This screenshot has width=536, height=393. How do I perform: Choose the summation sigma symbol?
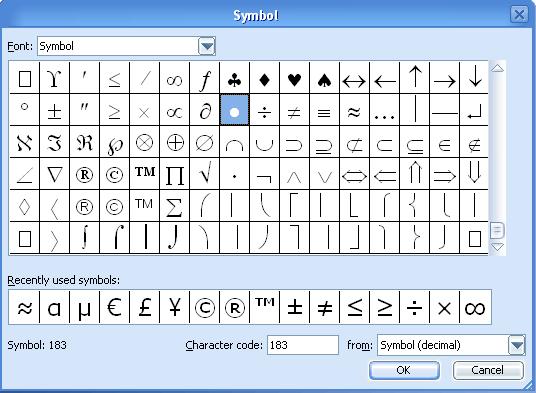(x=174, y=206)
